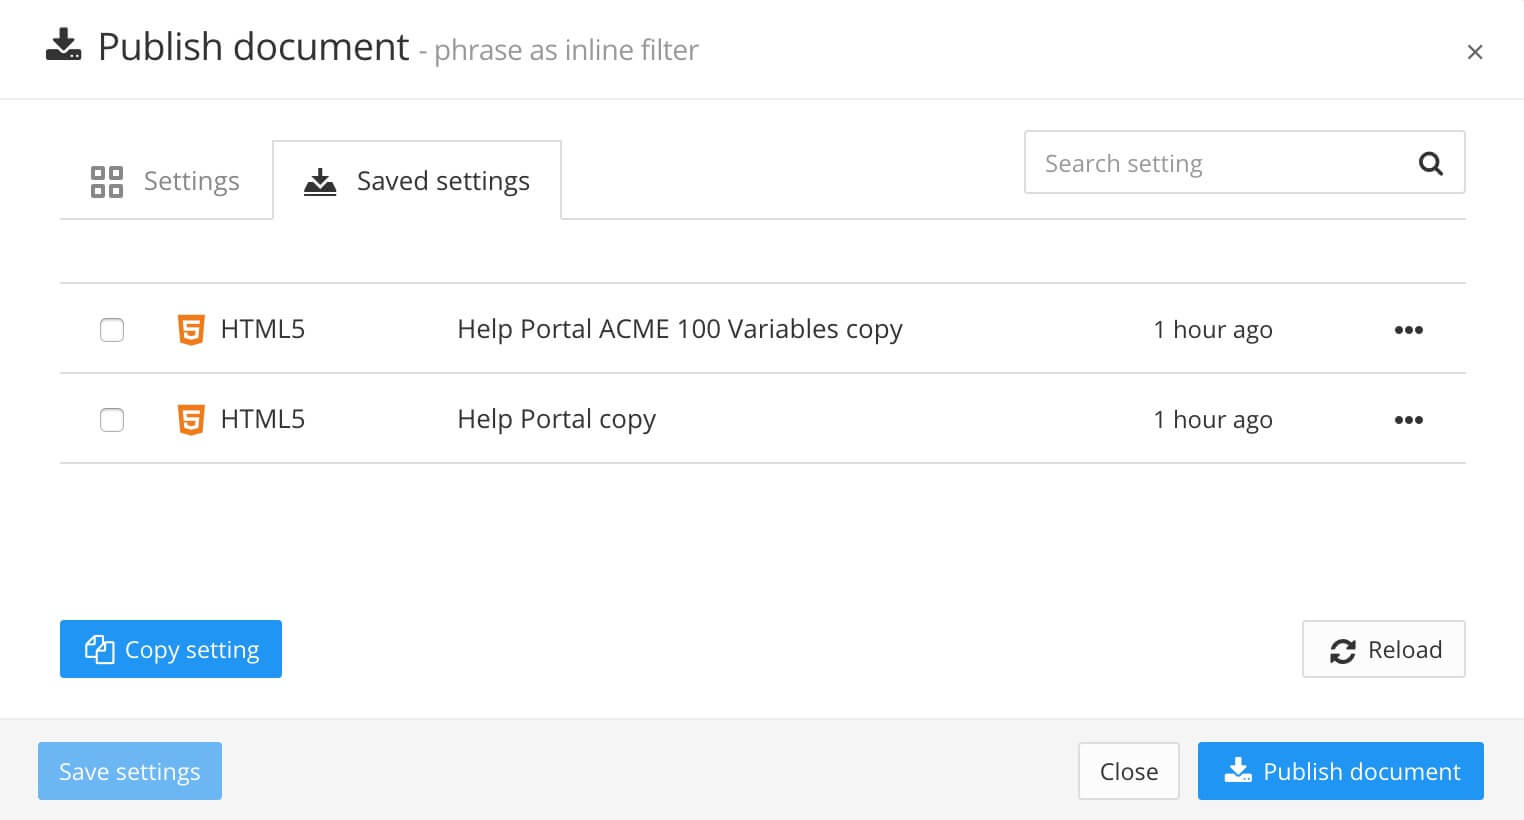Check the box for Help Portal copy
1524x820 pixels.
[x=112, y=419]
